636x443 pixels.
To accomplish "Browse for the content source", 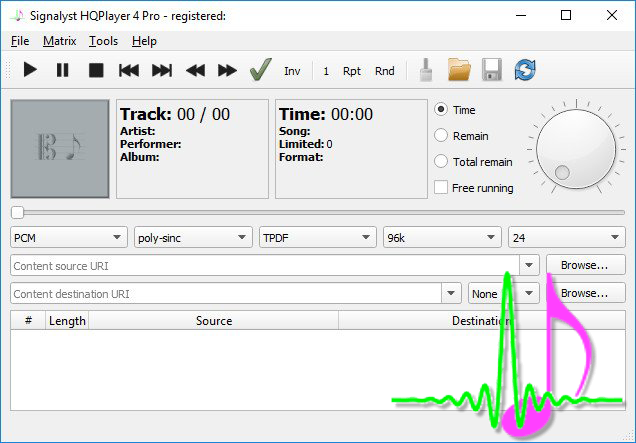I will pyautogui.click(x=586, y=265).
